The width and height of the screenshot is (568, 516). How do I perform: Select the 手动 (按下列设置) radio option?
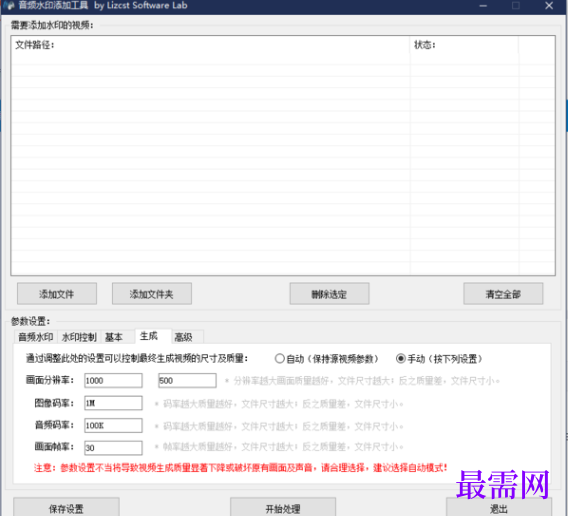(439, 359)
